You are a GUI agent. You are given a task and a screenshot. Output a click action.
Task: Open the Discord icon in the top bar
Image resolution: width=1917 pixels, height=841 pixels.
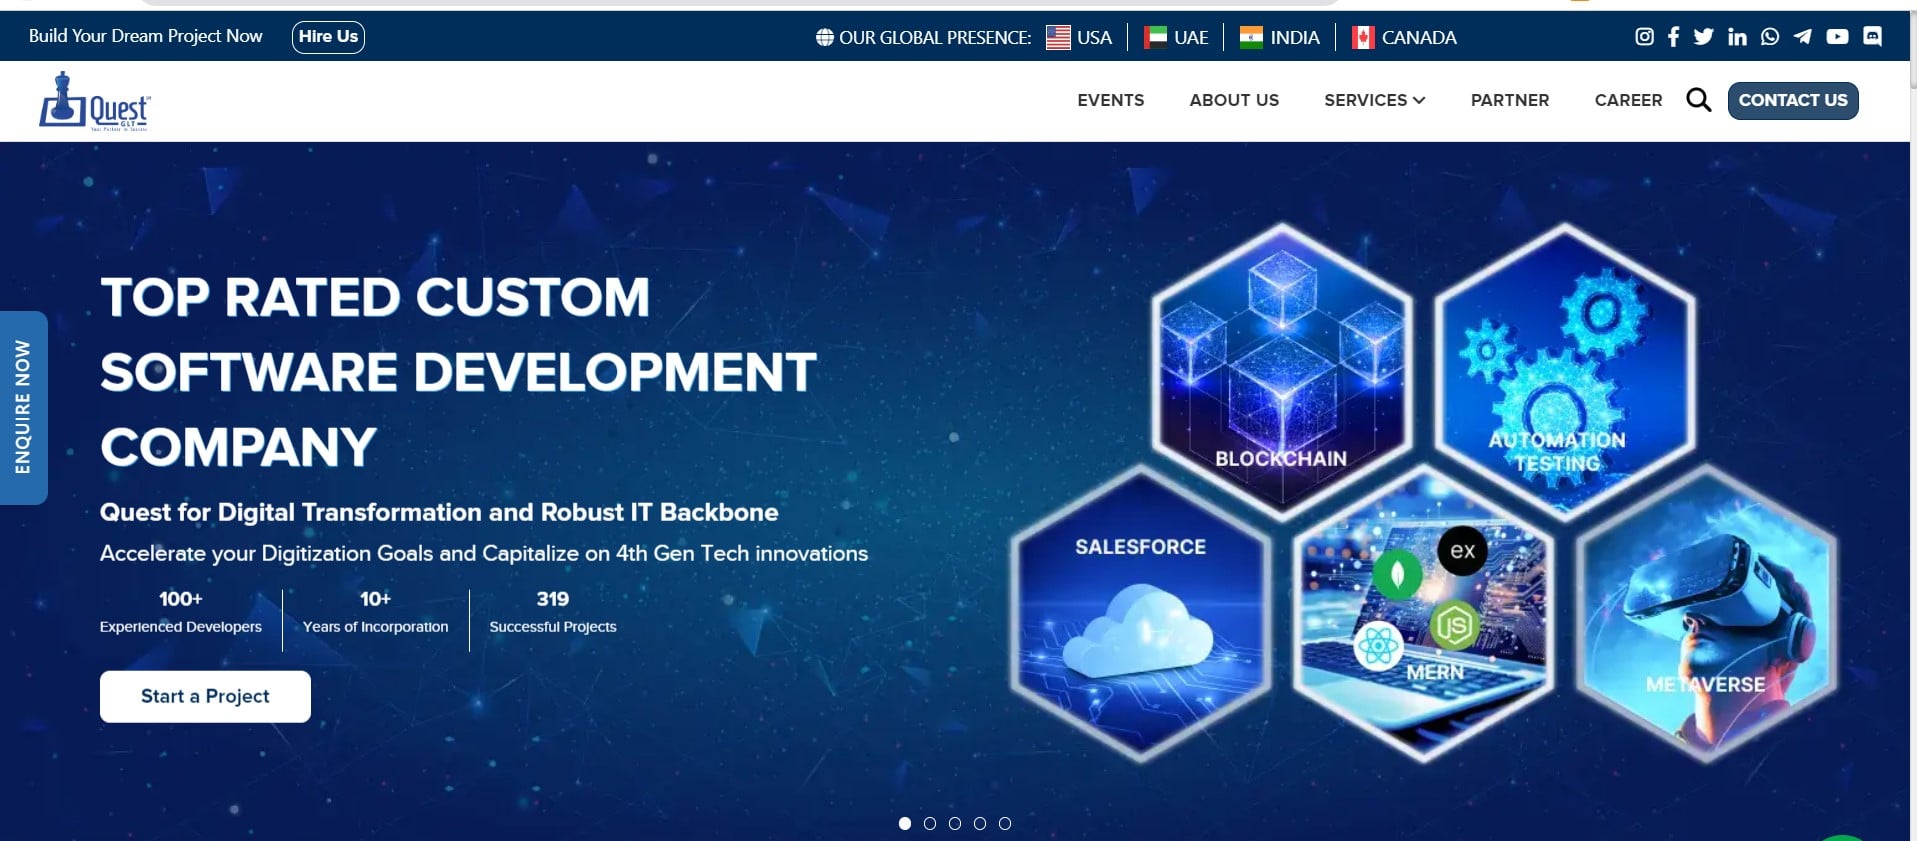tap(1873, 37)
